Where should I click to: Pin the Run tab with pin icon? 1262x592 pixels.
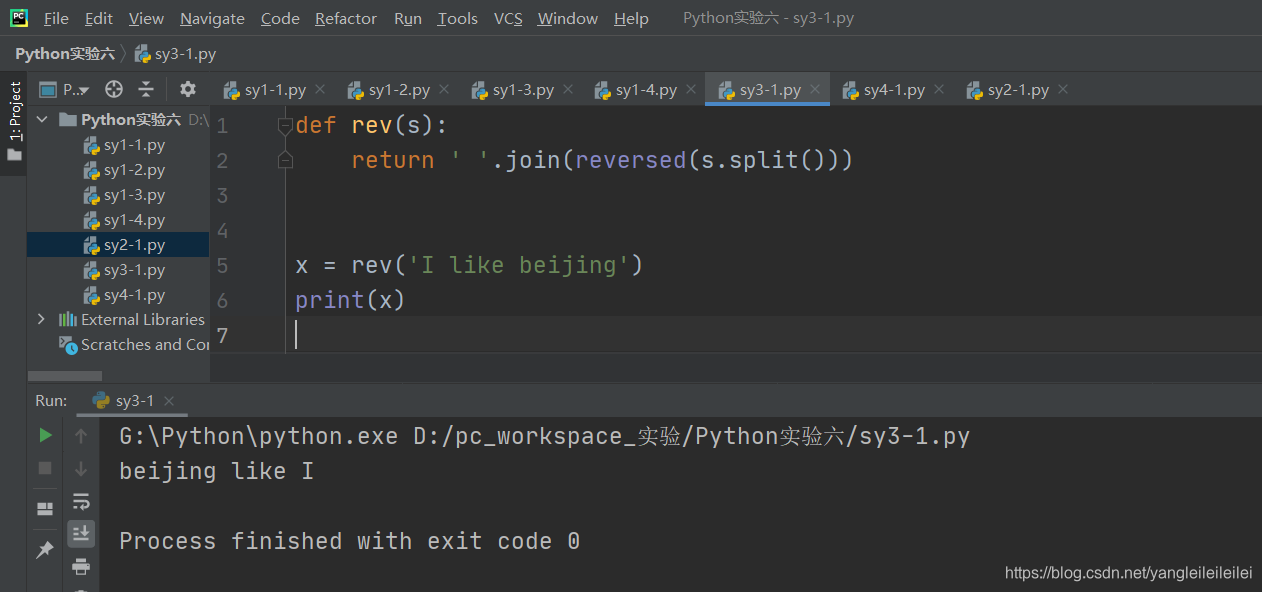pyautogui.click(x=45, y=550)
